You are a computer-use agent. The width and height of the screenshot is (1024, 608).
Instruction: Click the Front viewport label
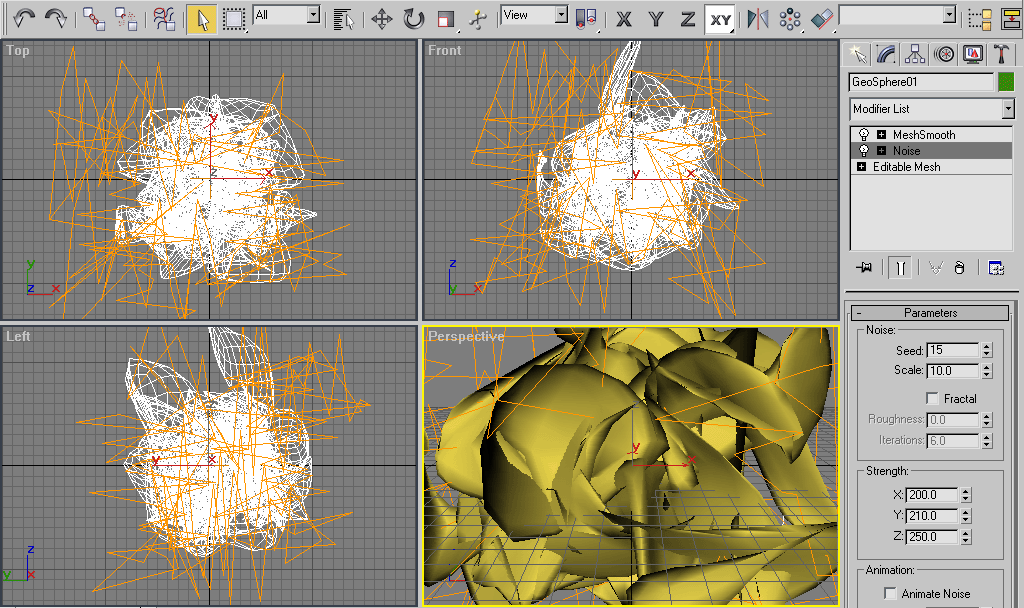coord(444,50)
